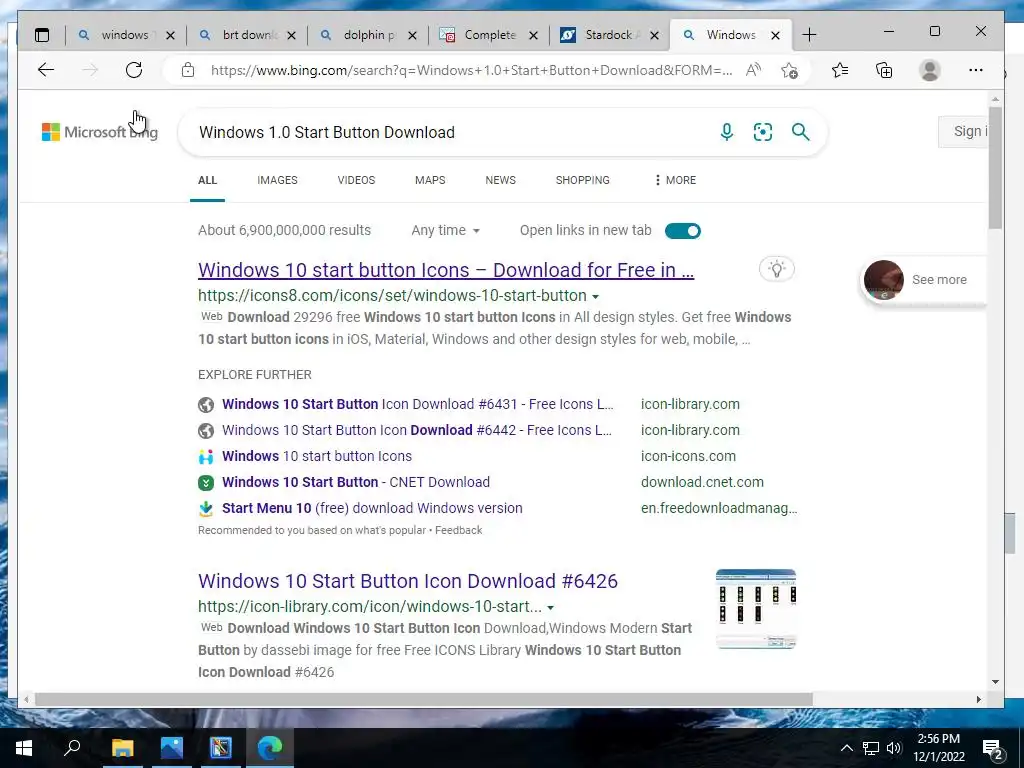Open the browser profile icon

pos(929,70)
